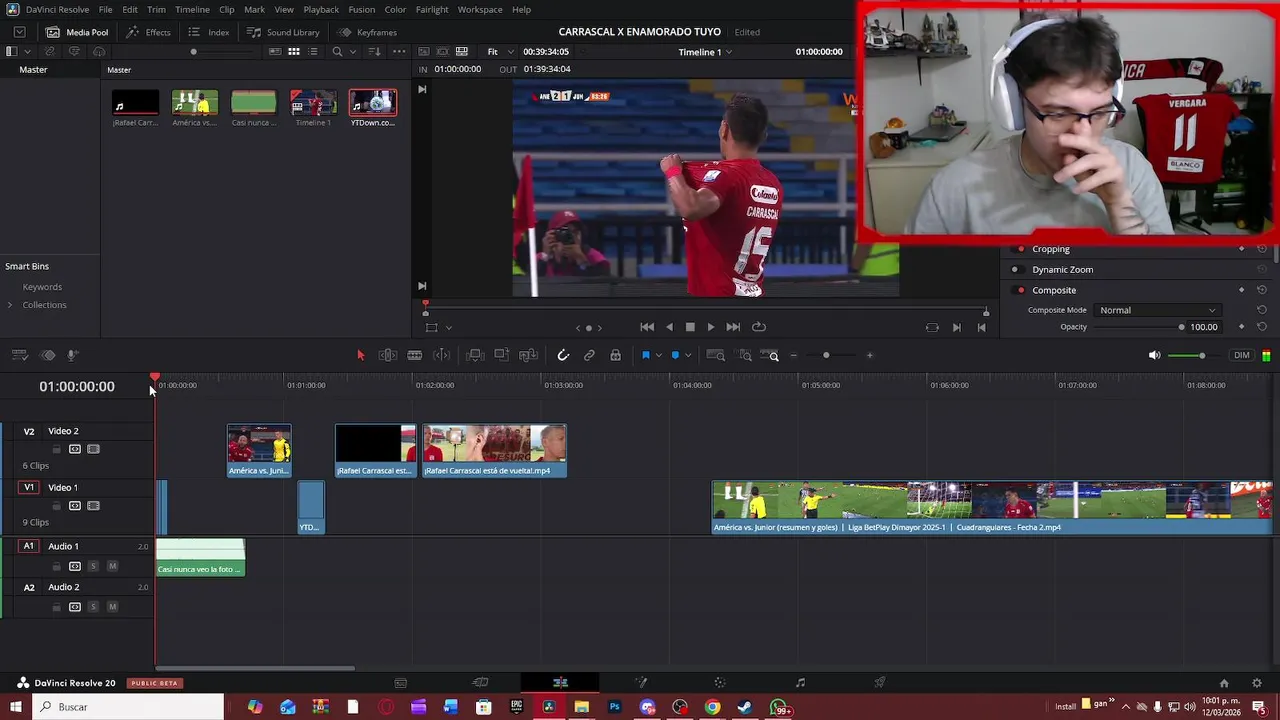Click the DIM audio button
The width and height of the screenshot is (1280, 720).
(x=1242, y=355)
